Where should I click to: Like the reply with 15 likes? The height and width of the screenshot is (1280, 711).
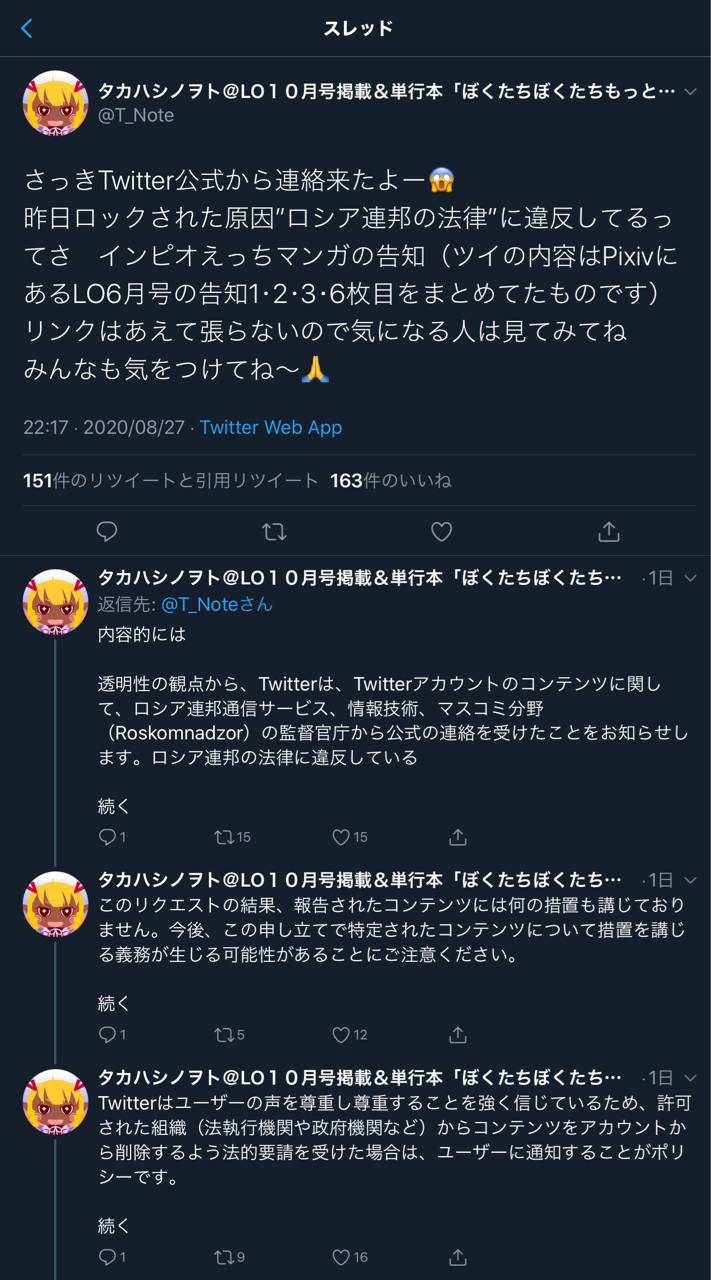[x=342, y=837]
